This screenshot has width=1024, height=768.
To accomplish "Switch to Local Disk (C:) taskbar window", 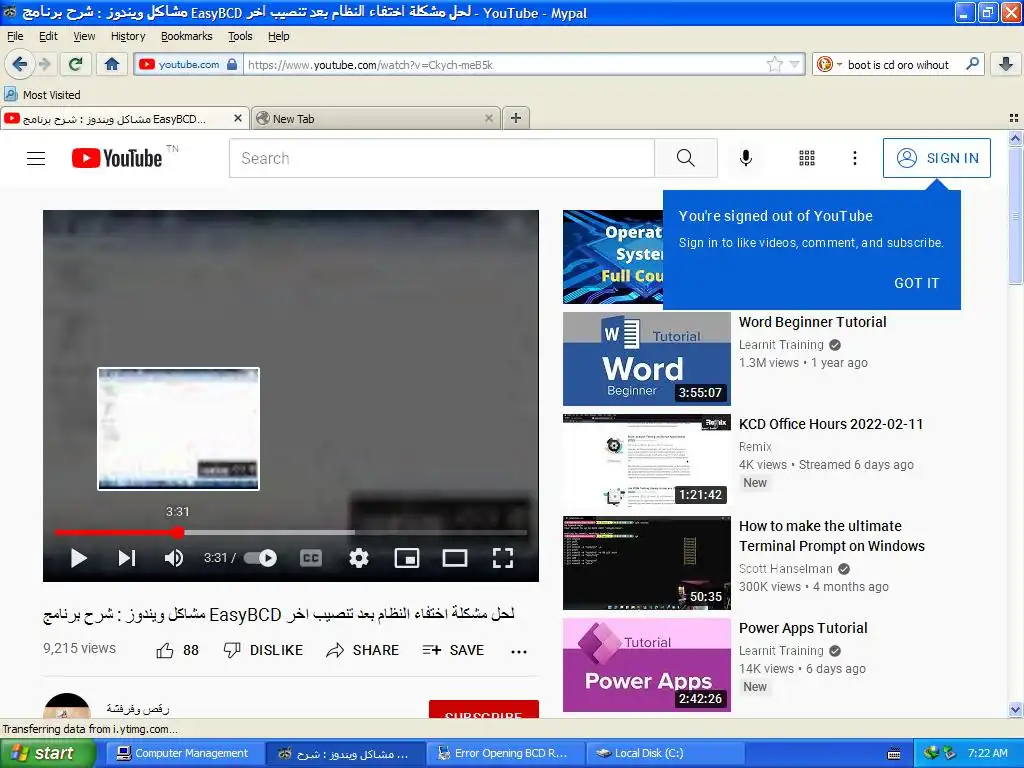I will [x=664, y=754].
